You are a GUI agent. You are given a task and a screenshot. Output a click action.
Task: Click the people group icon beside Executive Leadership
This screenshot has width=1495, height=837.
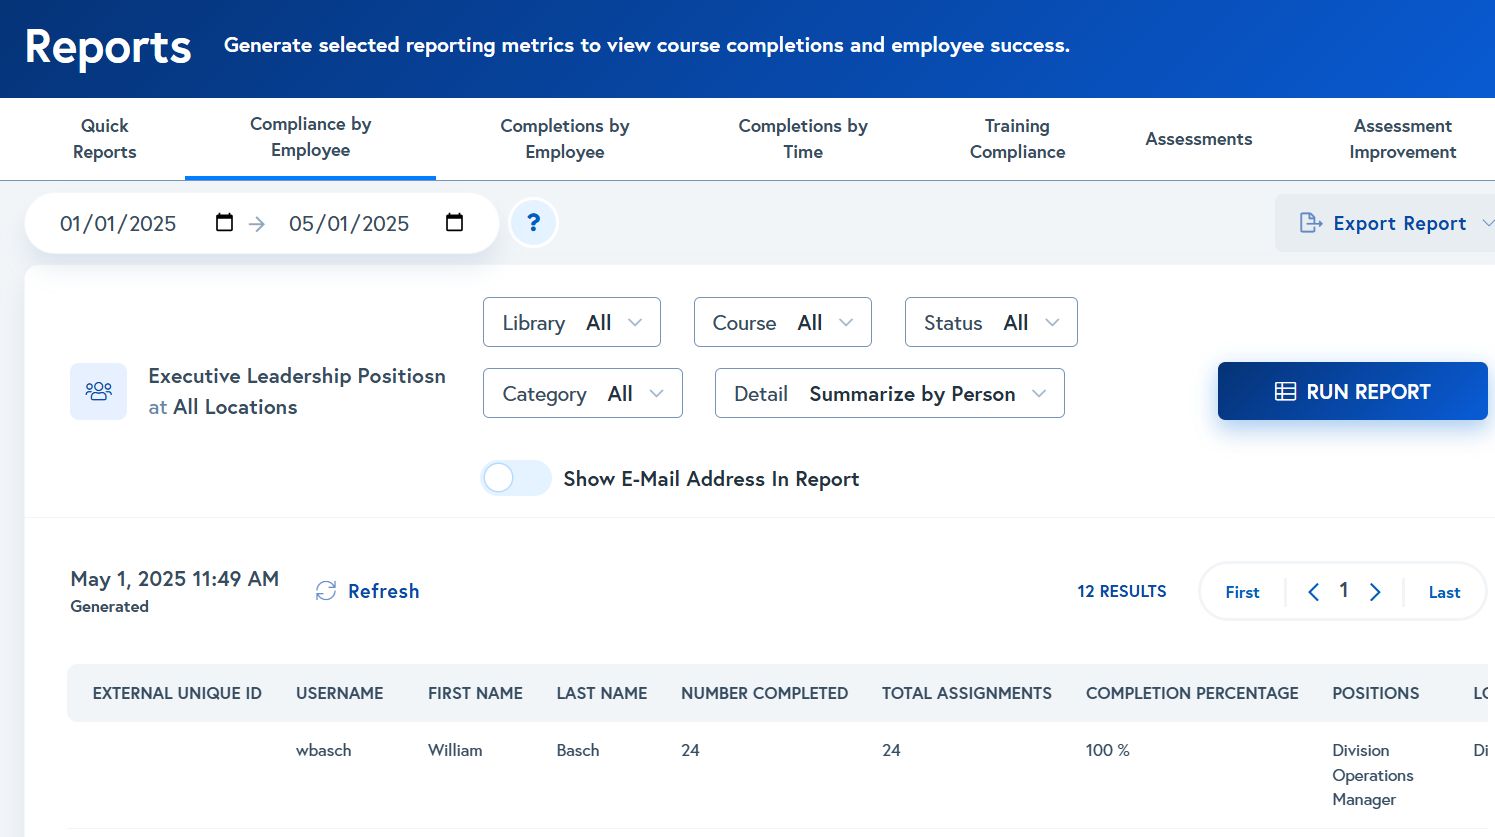click(x=98, y=391)
